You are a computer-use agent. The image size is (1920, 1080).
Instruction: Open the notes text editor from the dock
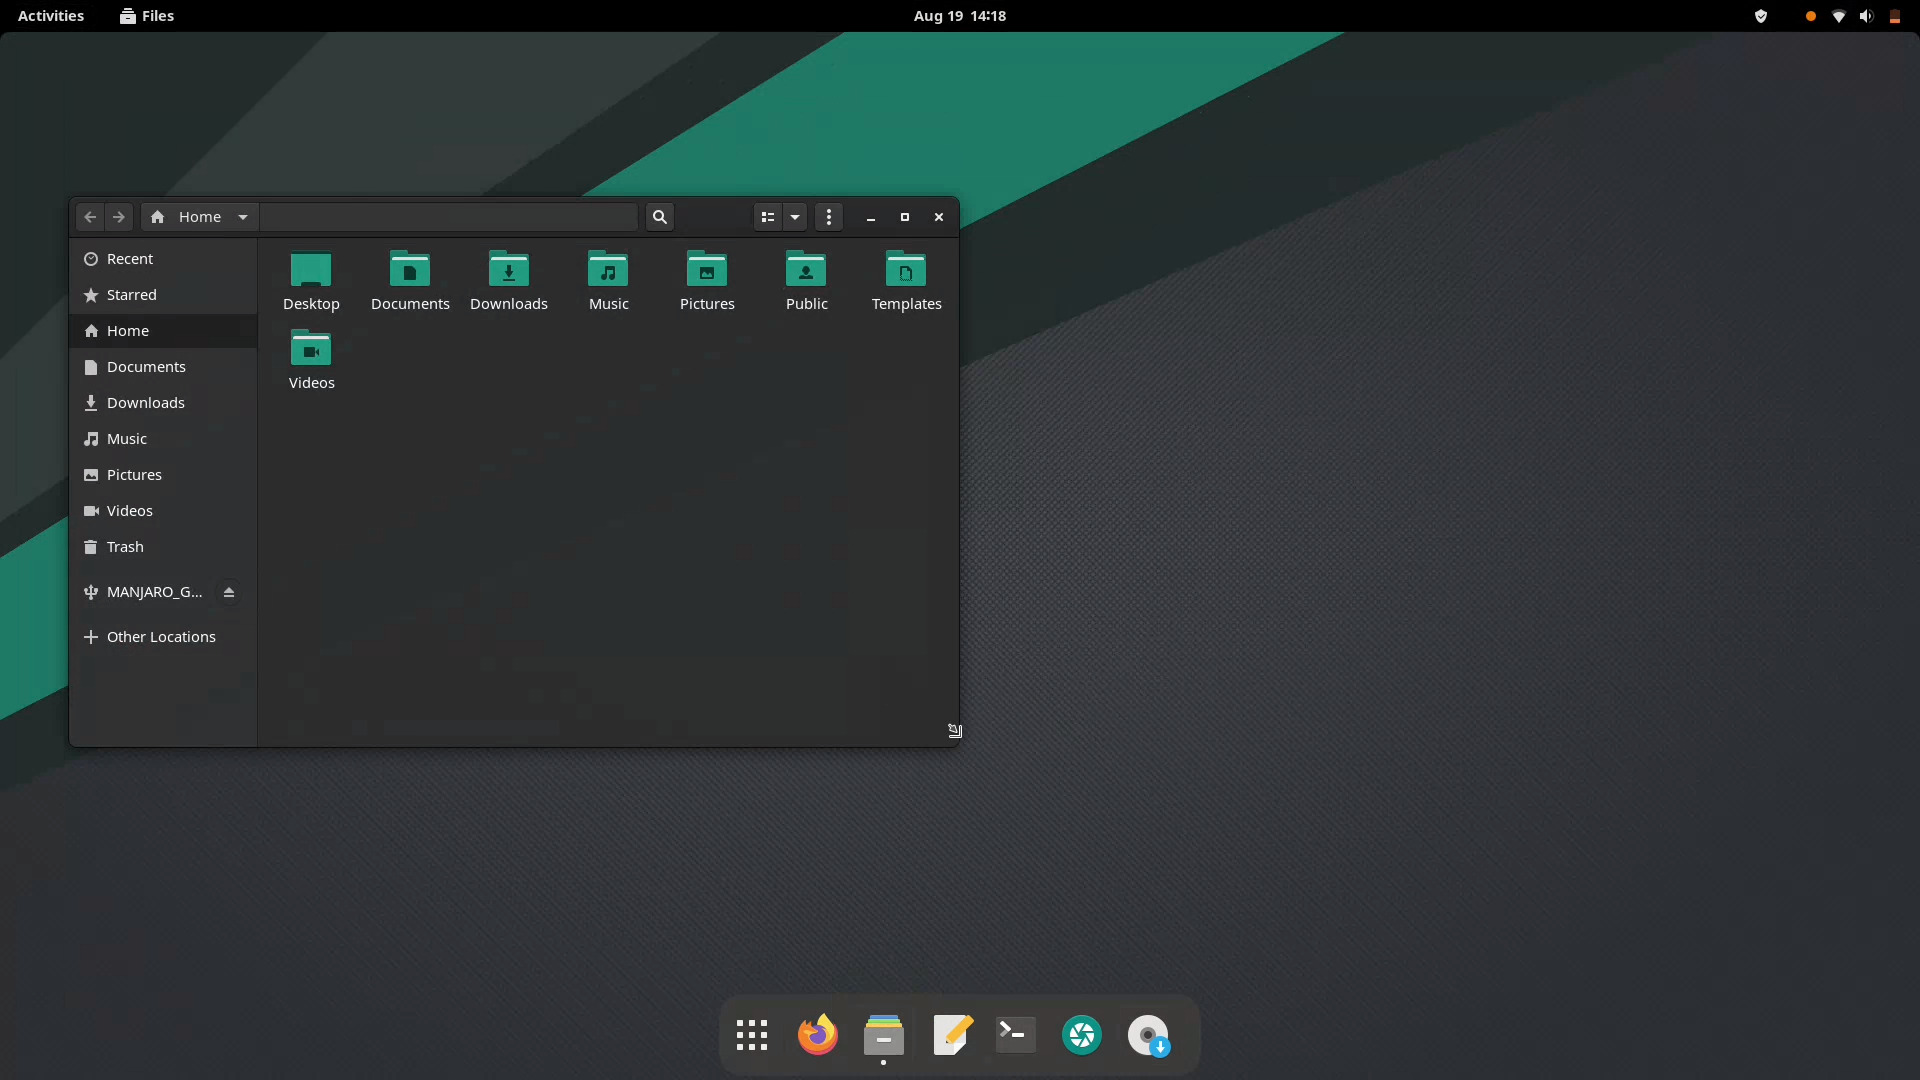[950, 1035]
